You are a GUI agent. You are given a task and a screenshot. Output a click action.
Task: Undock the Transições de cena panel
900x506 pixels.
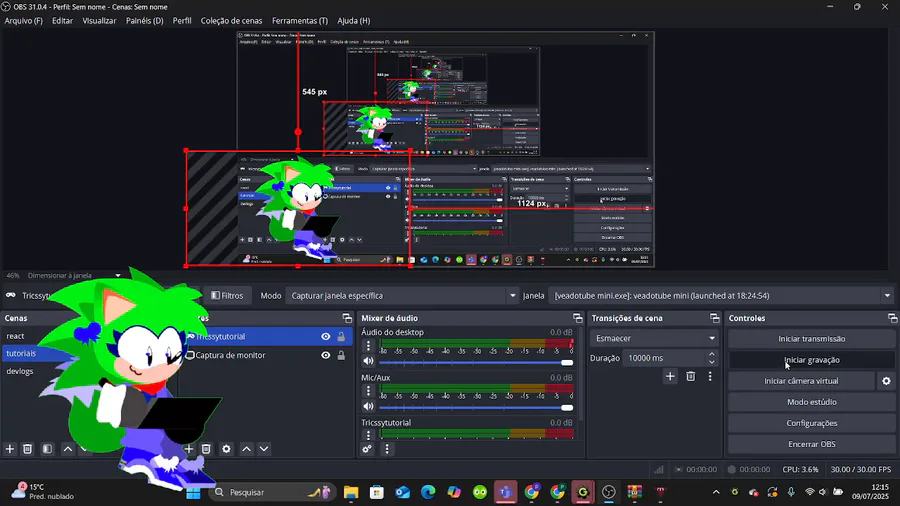[715, 318]
